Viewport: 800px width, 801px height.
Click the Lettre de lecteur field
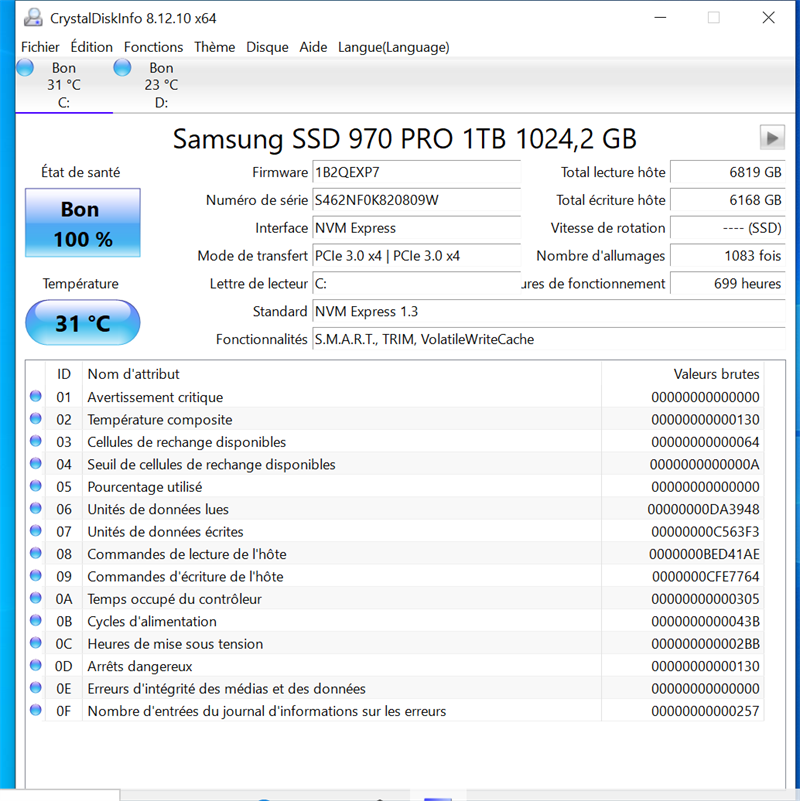416,284
